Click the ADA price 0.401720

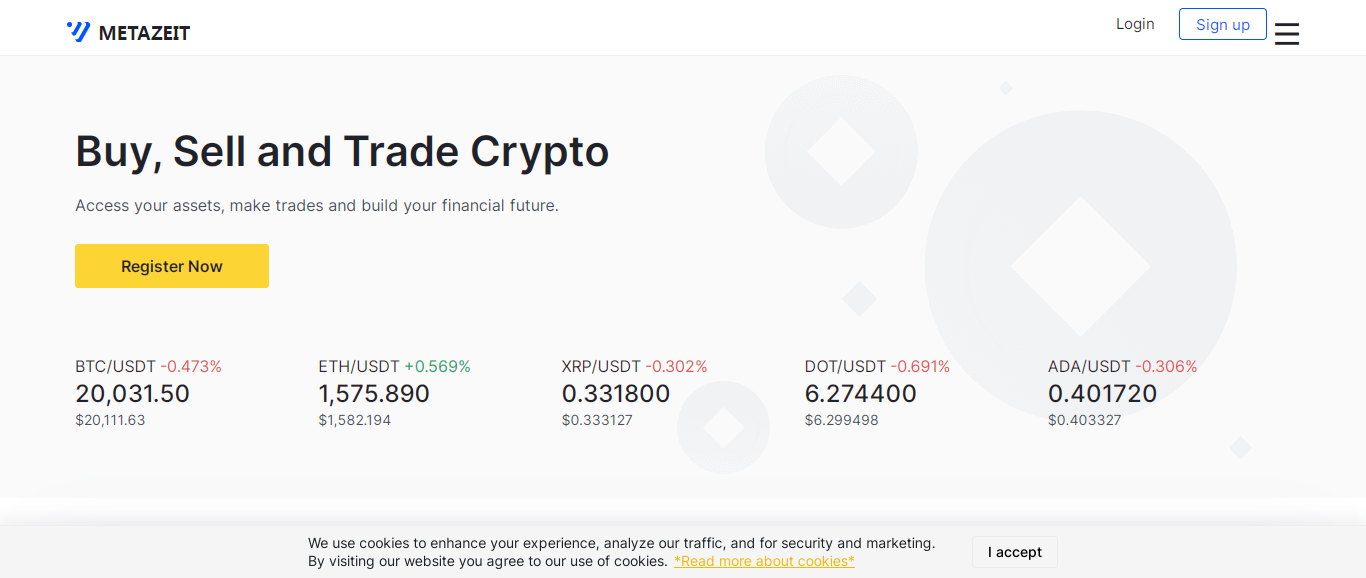click(x=1102, y=394)
